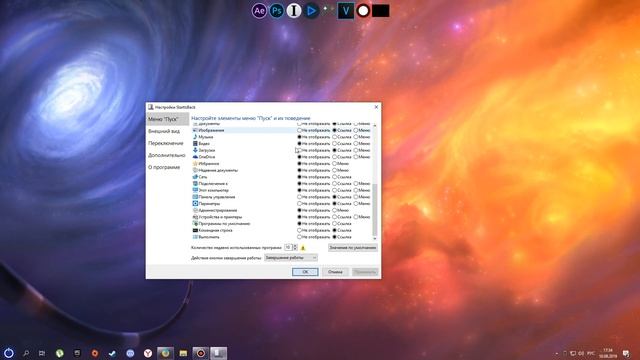Open Task View on the taskbar
The image size is (640, 360).
point(42,353)
